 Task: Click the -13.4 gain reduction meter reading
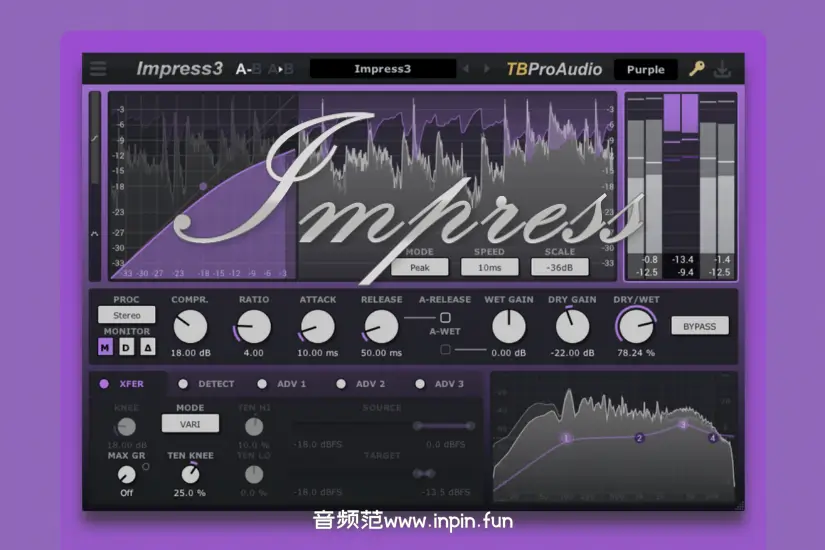pos(682,259)
